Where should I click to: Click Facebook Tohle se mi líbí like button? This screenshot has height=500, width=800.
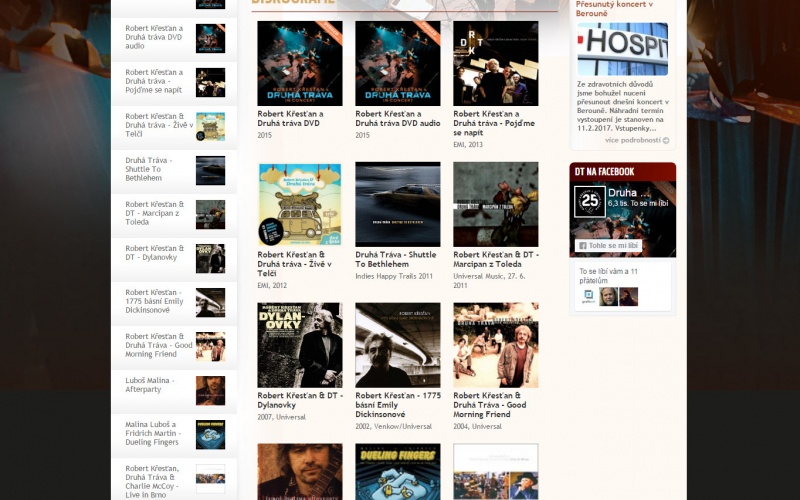tap(608, 245)
